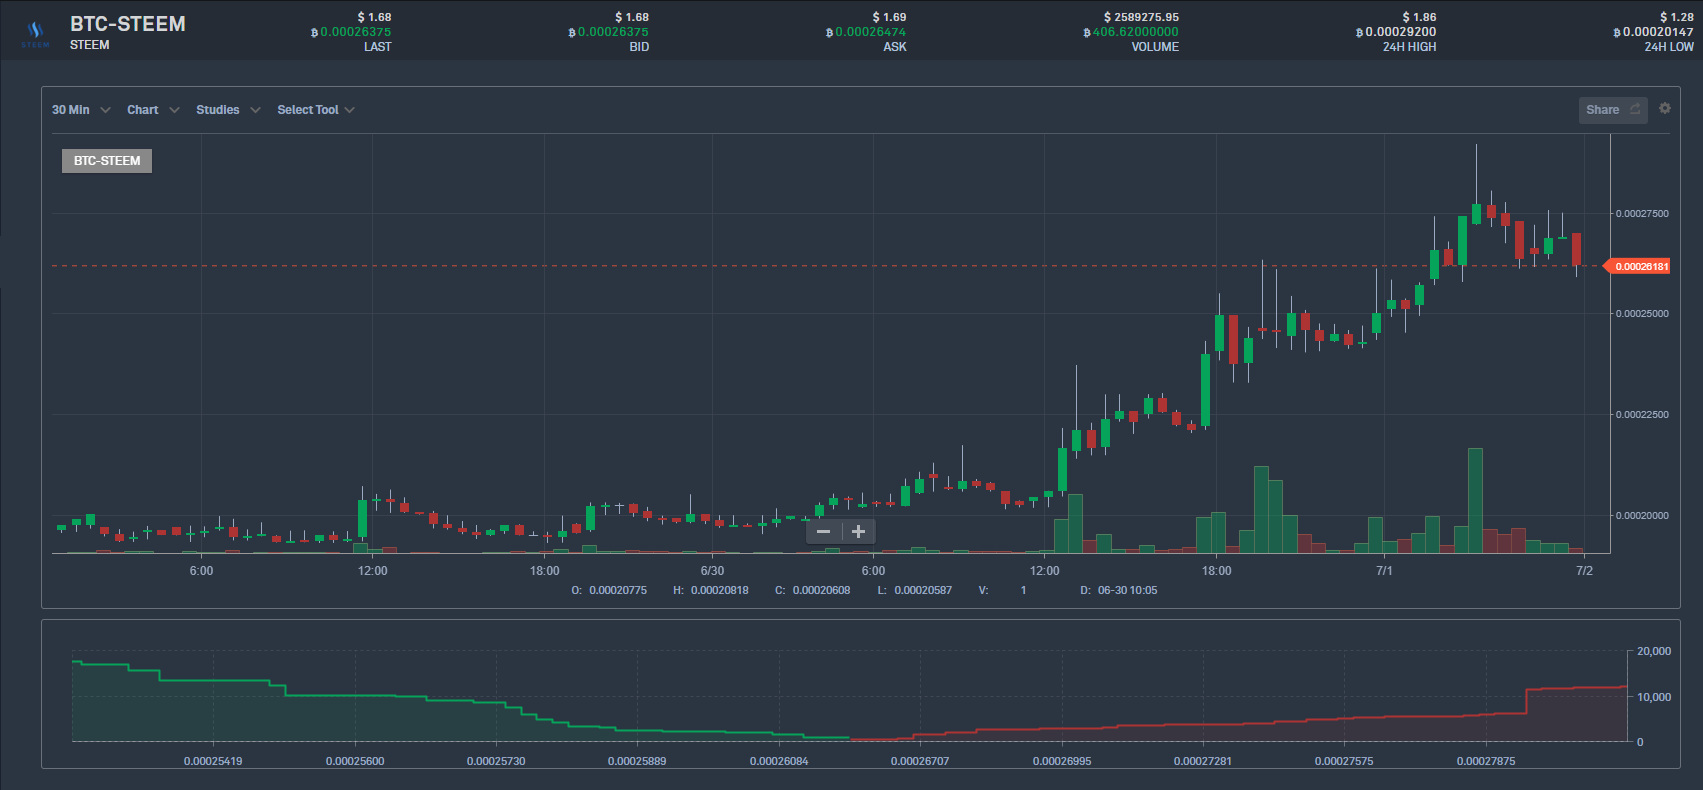Click depth chart price label 0.00027281
The height and width of the screenshot is (790, 1703).
point(1203,761)
